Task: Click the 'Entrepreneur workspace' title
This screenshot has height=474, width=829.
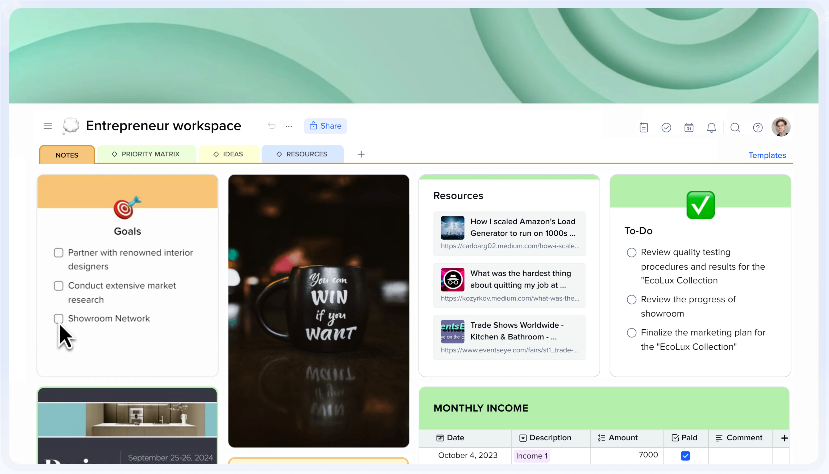Action: click(x=163, y=126)
